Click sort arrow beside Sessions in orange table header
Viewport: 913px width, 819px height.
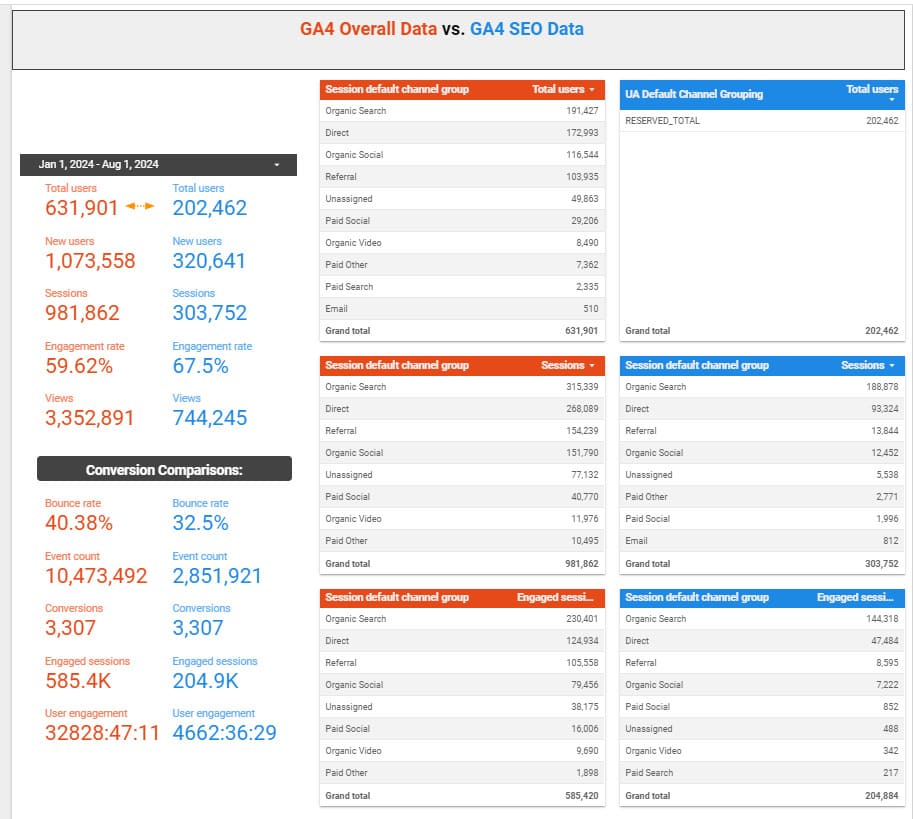click(592, 366)
